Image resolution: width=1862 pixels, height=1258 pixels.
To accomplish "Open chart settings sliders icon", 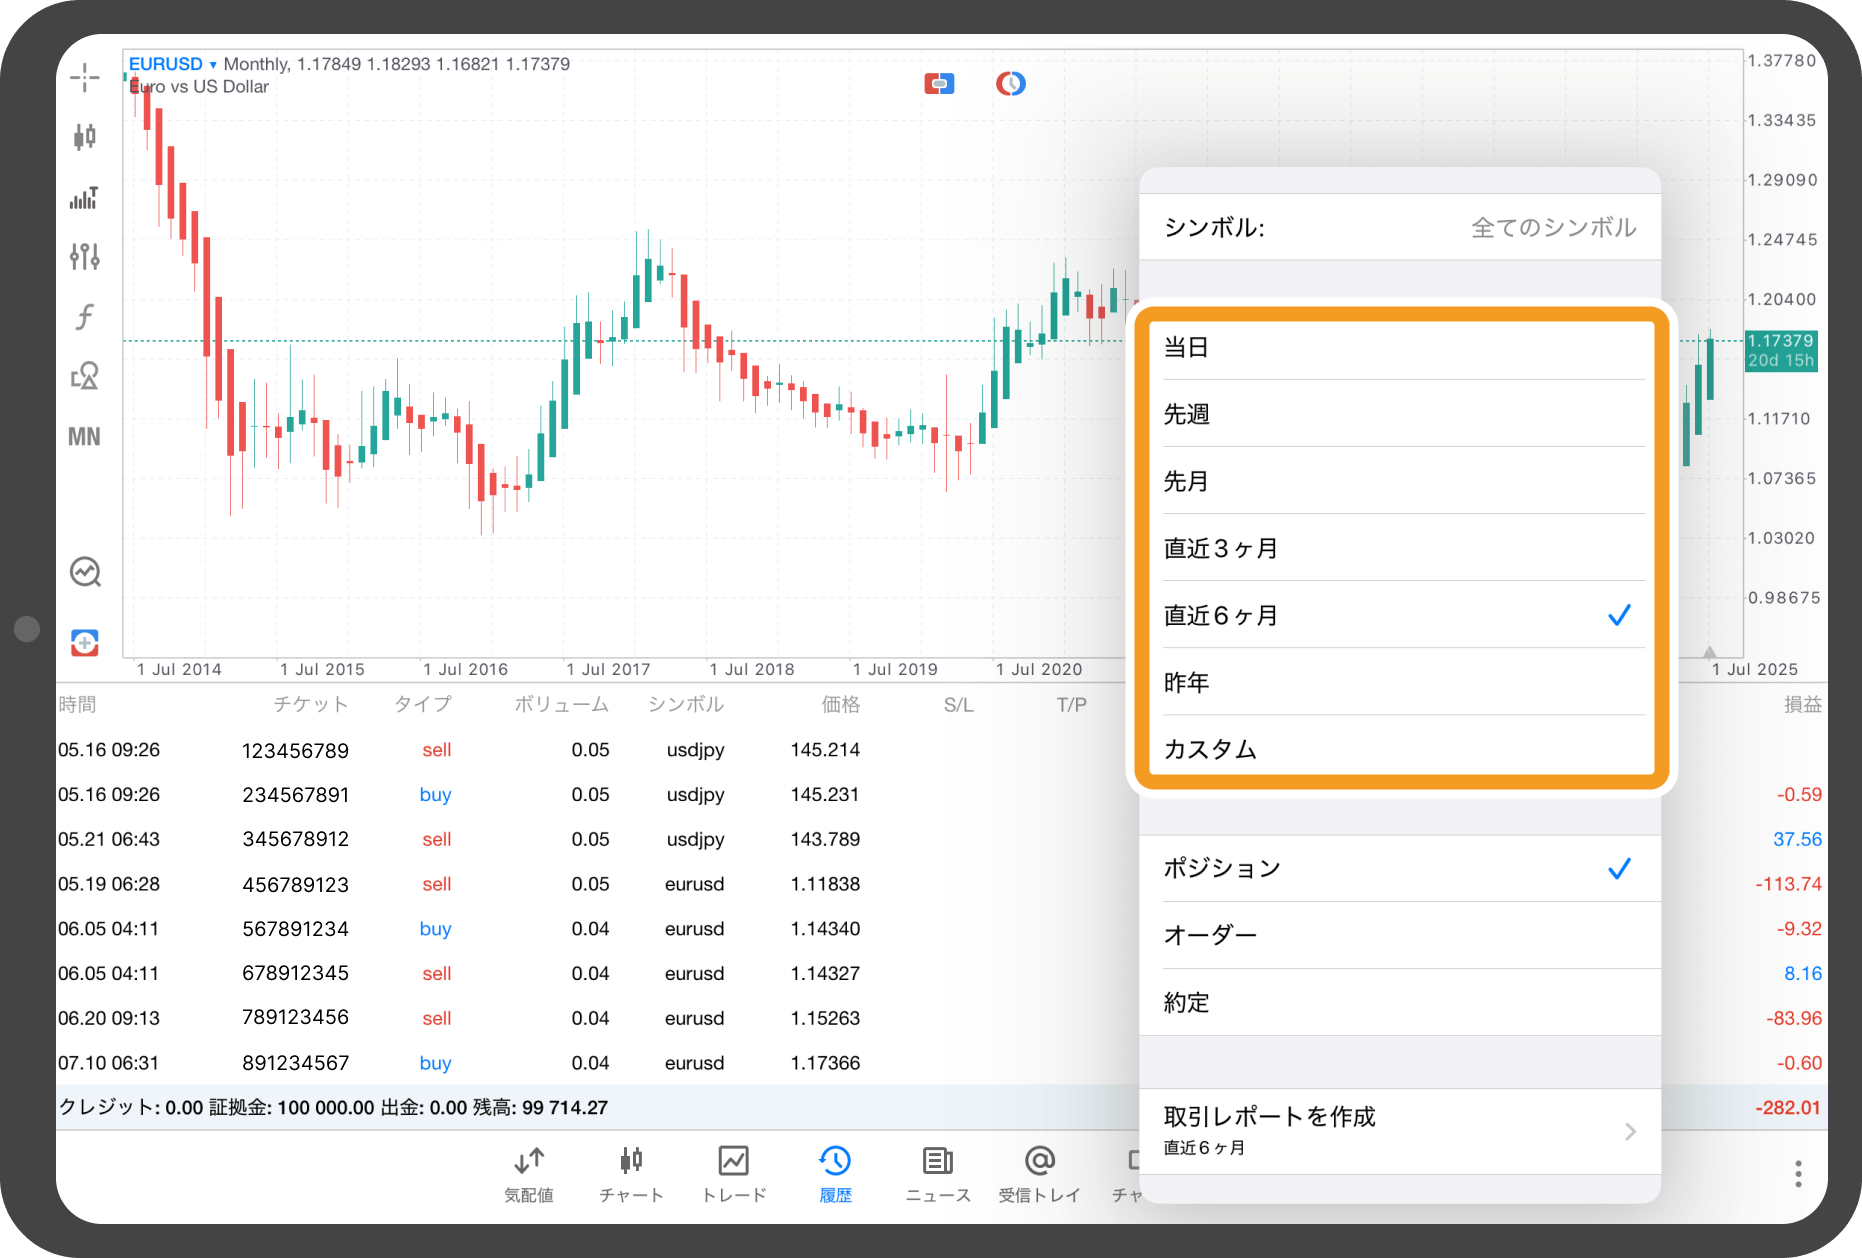I will click(85, 257).
